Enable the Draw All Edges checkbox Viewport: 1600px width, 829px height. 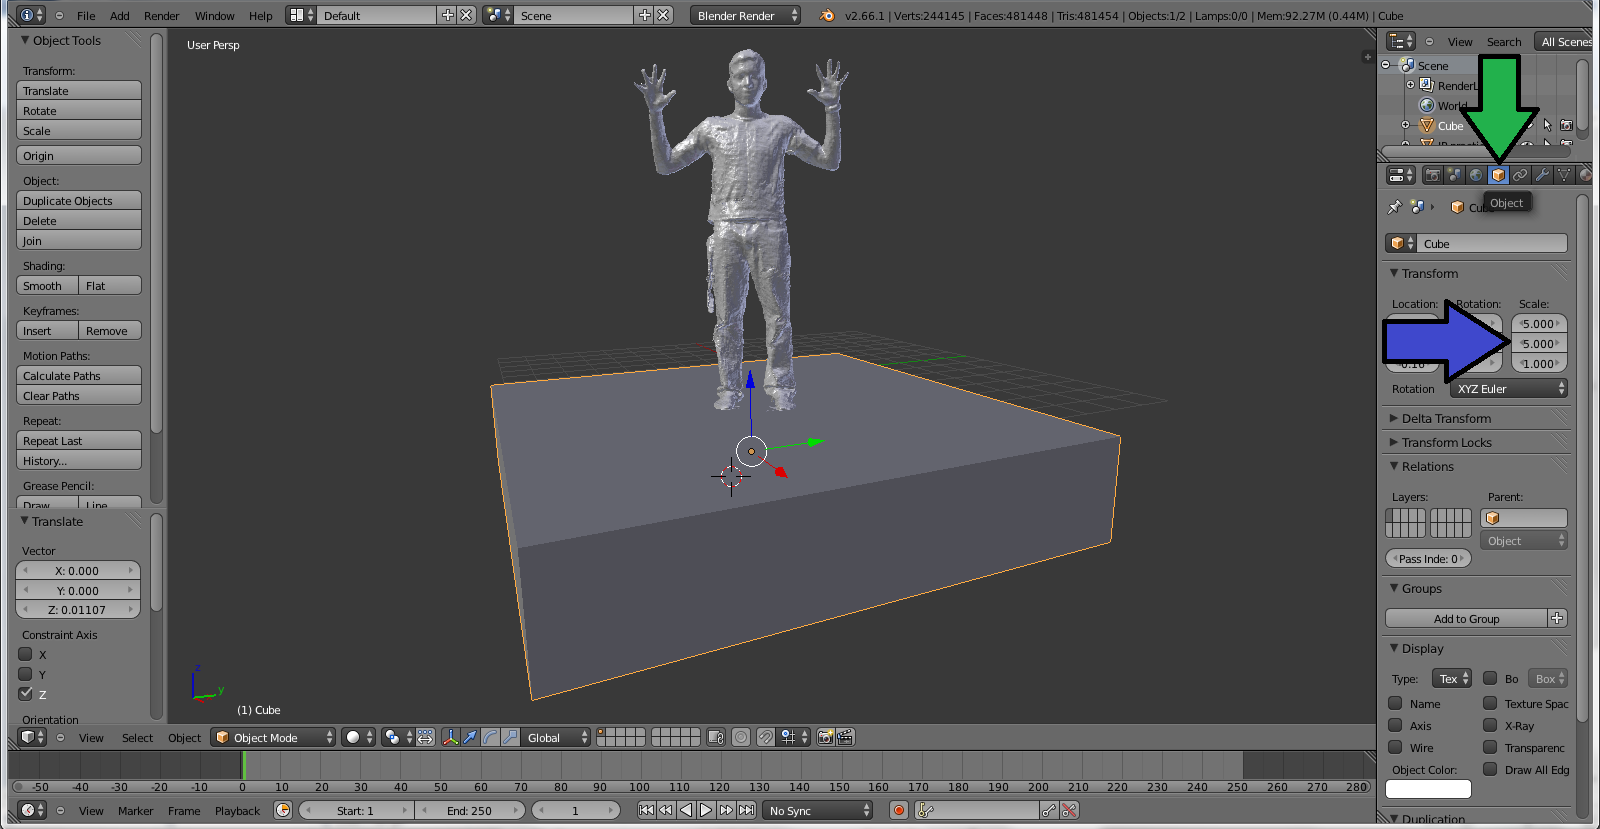click(x=1490, y=769)
